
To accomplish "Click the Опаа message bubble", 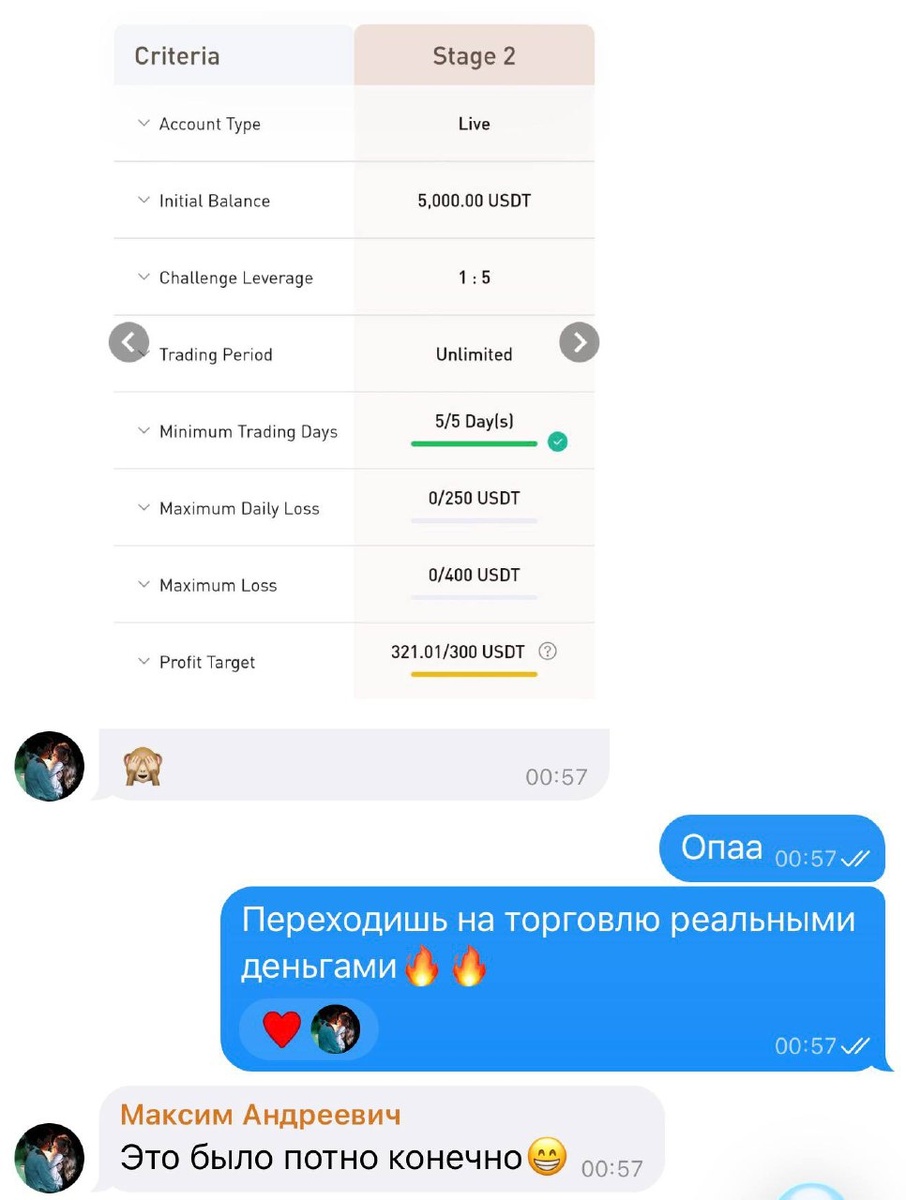I will click(772, 849).
